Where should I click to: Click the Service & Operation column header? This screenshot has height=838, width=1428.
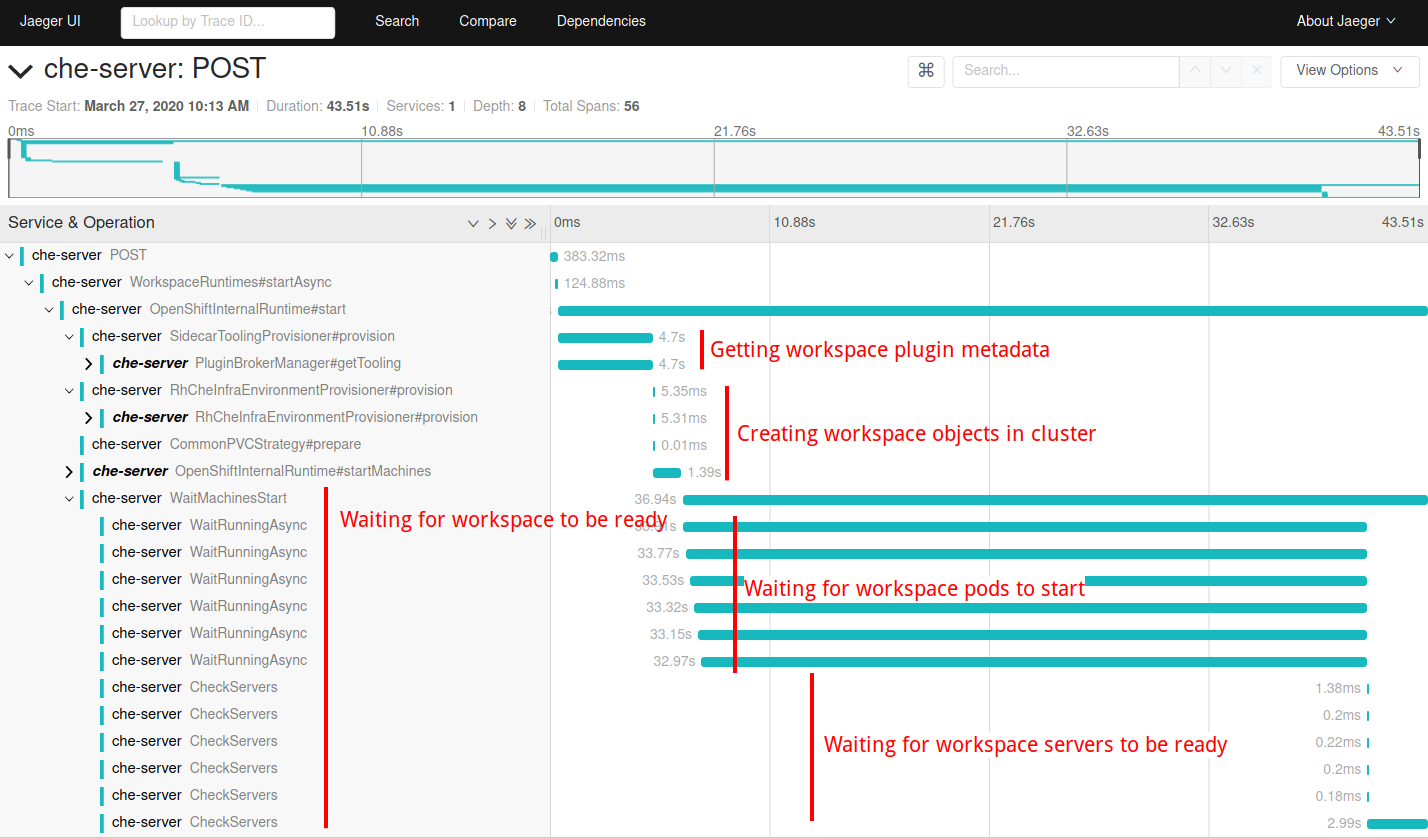(82, 223)
